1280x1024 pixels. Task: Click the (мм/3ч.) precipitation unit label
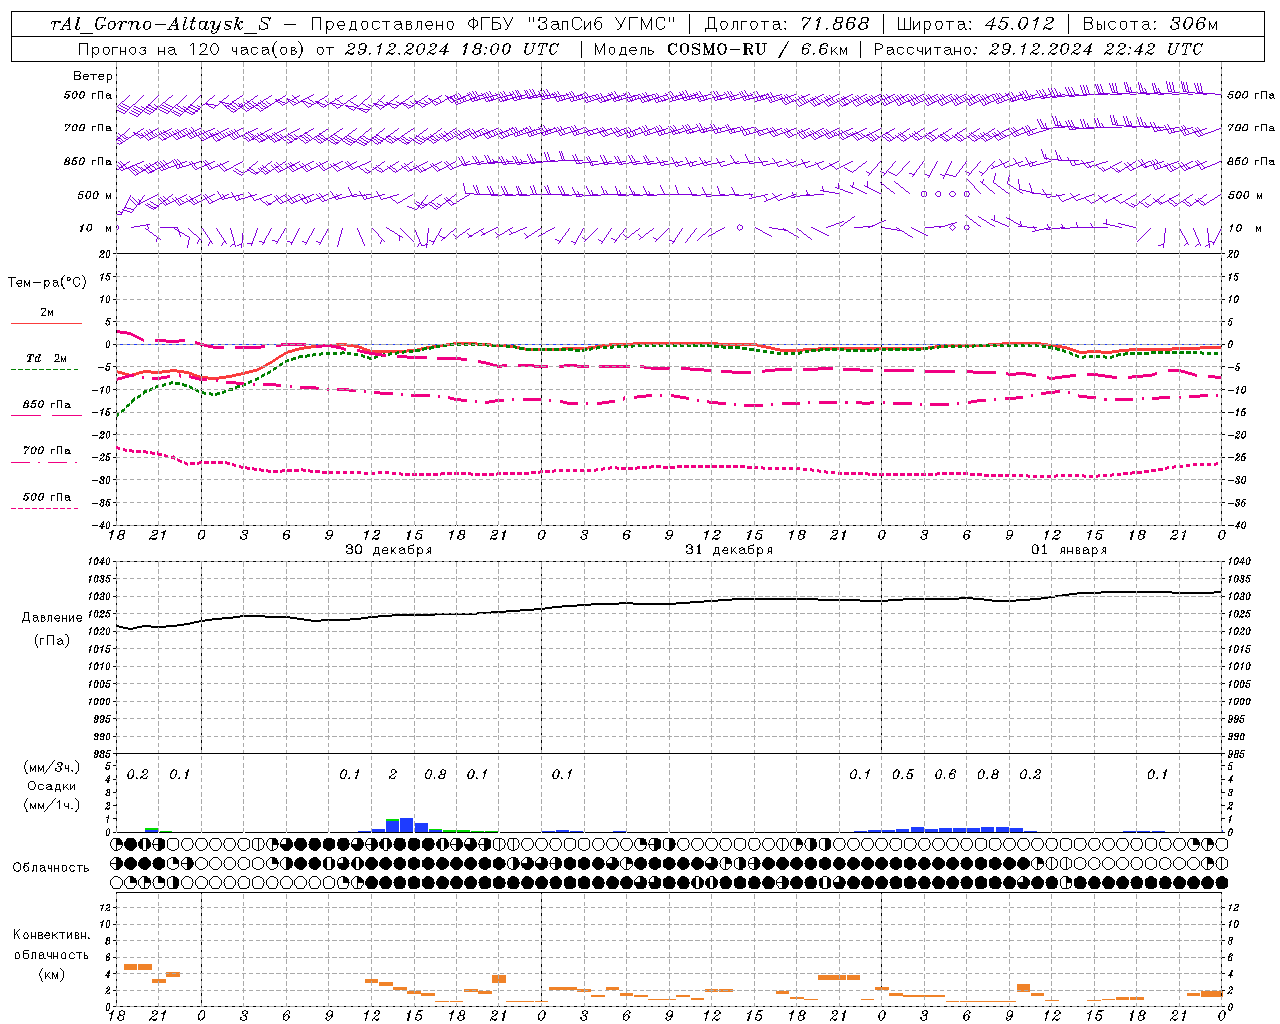point(51,767)
